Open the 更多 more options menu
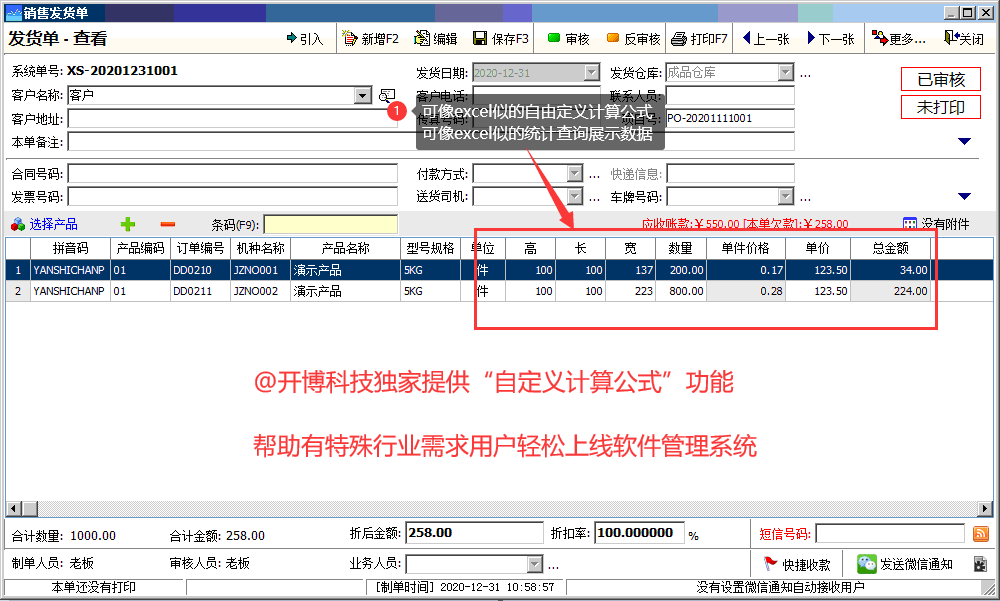Image resolution: width=1000 pixels, height=601 pixels. click(x=899, y=39)
